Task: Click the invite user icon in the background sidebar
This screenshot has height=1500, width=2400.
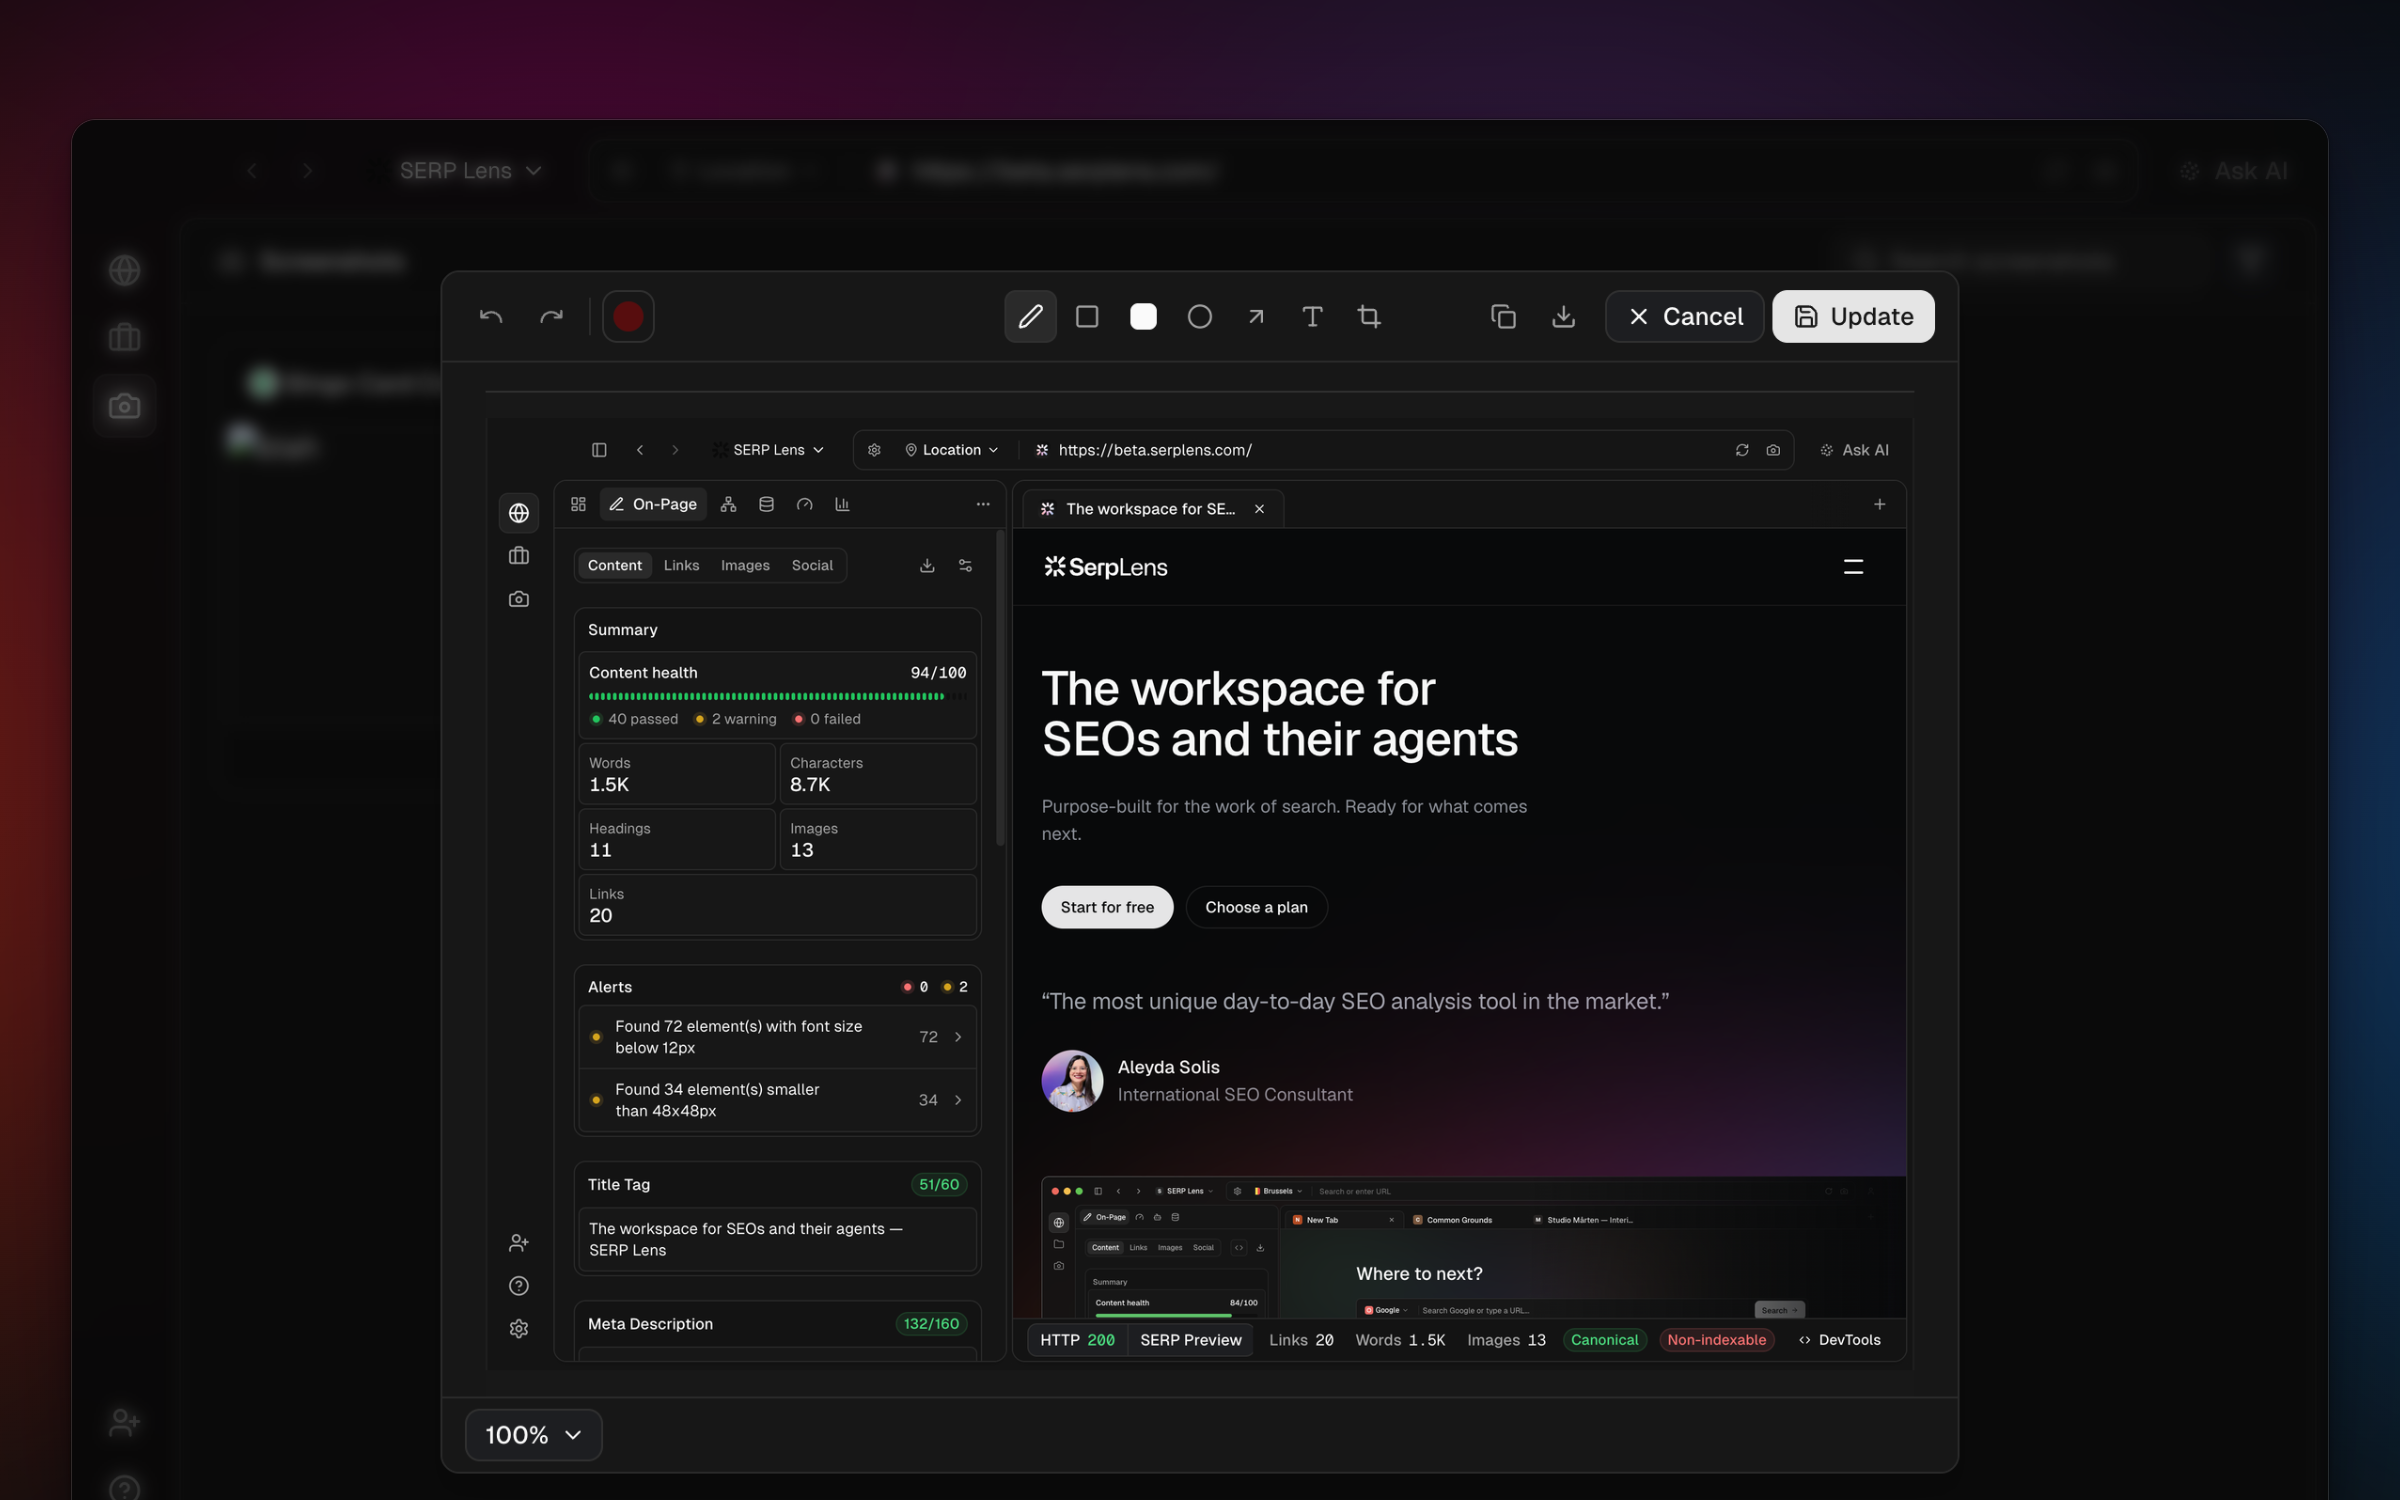Action: 124,1422
